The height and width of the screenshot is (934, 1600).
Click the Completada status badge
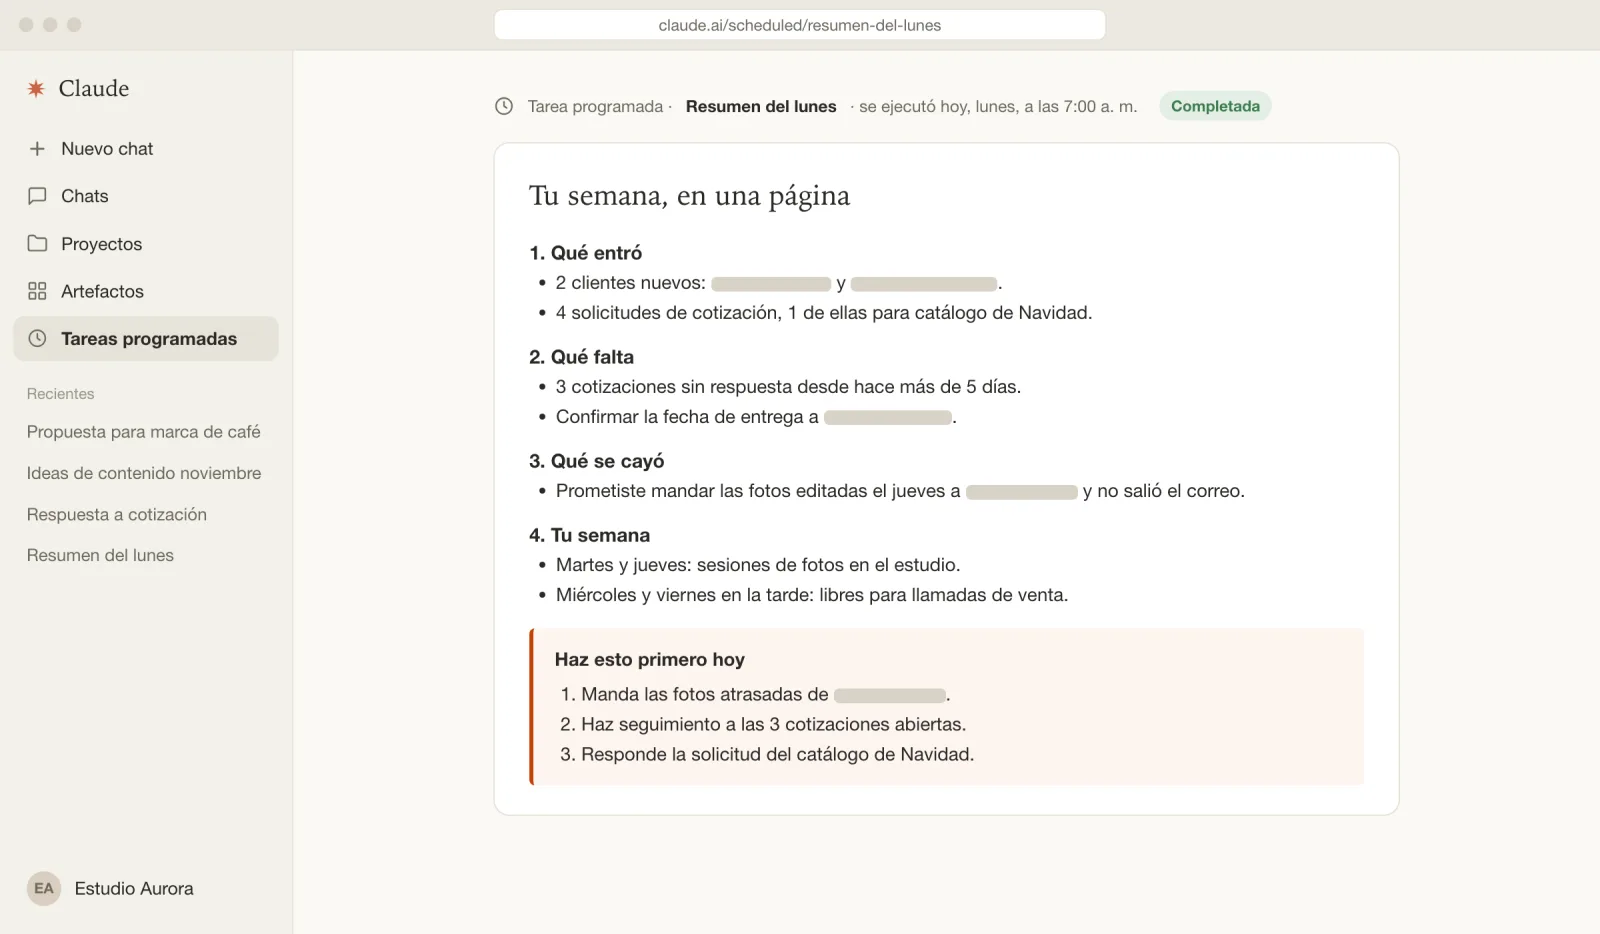tap(1215, 106)
